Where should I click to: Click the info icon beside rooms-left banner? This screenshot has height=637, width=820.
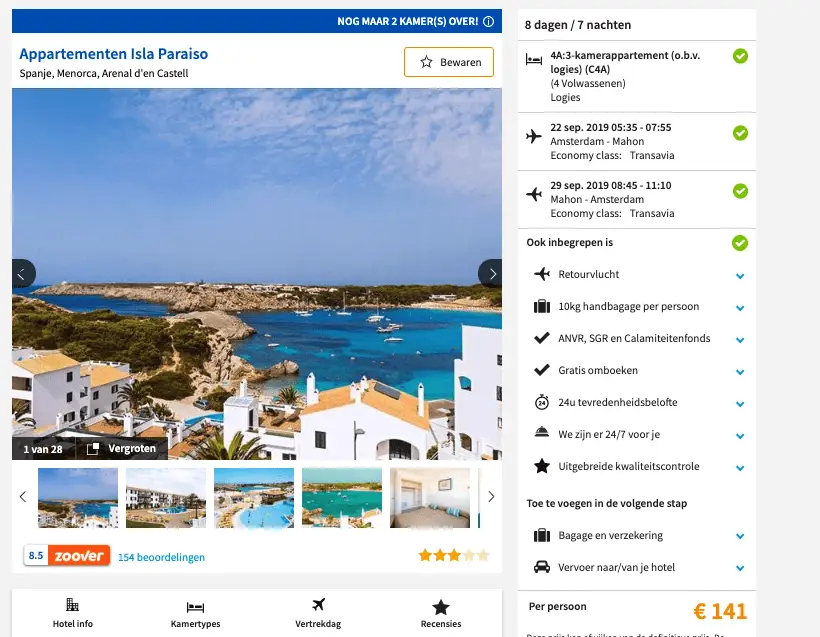(x=488, y=21)
